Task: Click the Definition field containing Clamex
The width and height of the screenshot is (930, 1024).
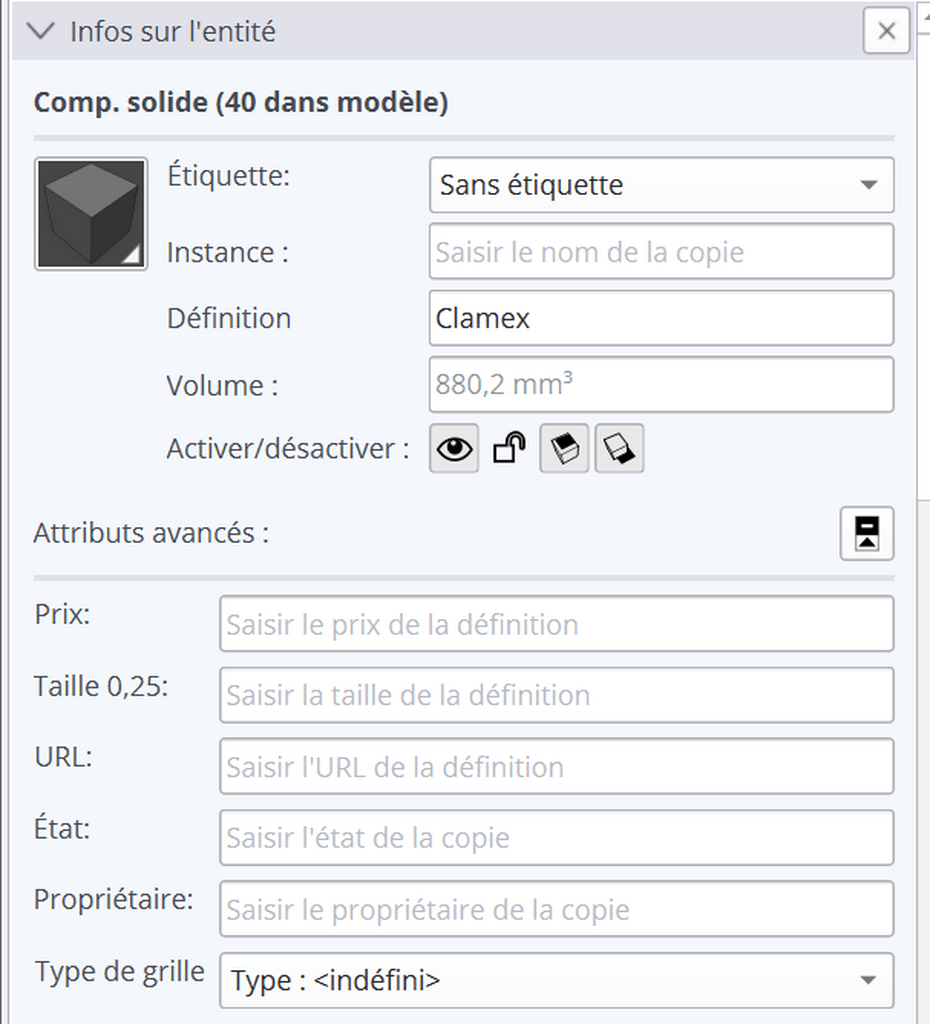Action: [661, 318]
